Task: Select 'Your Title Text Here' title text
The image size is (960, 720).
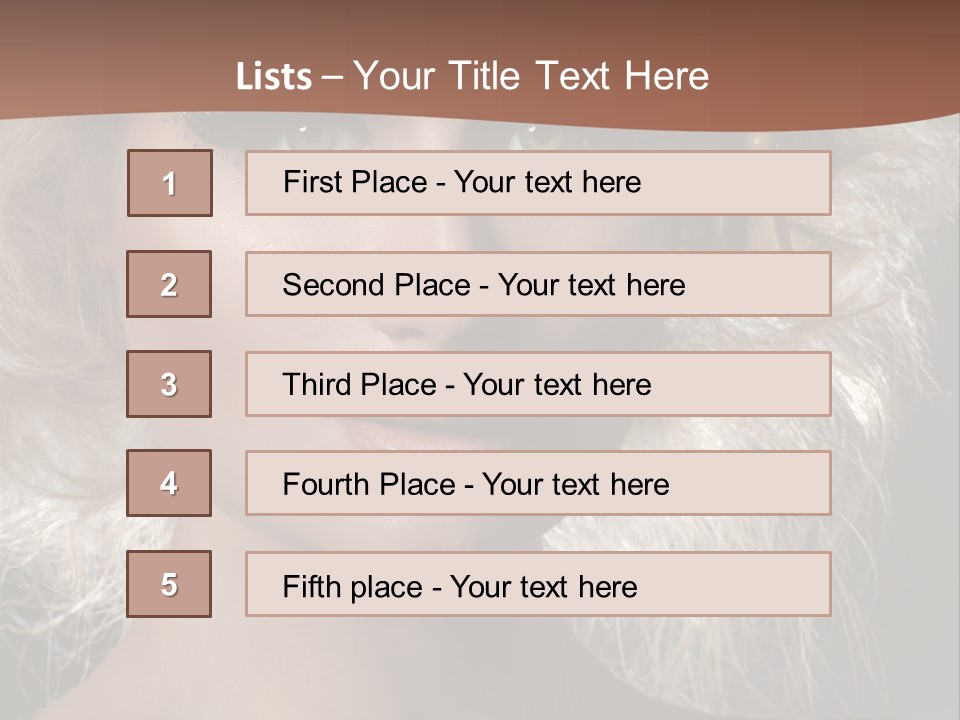Action: coord(531,77)
